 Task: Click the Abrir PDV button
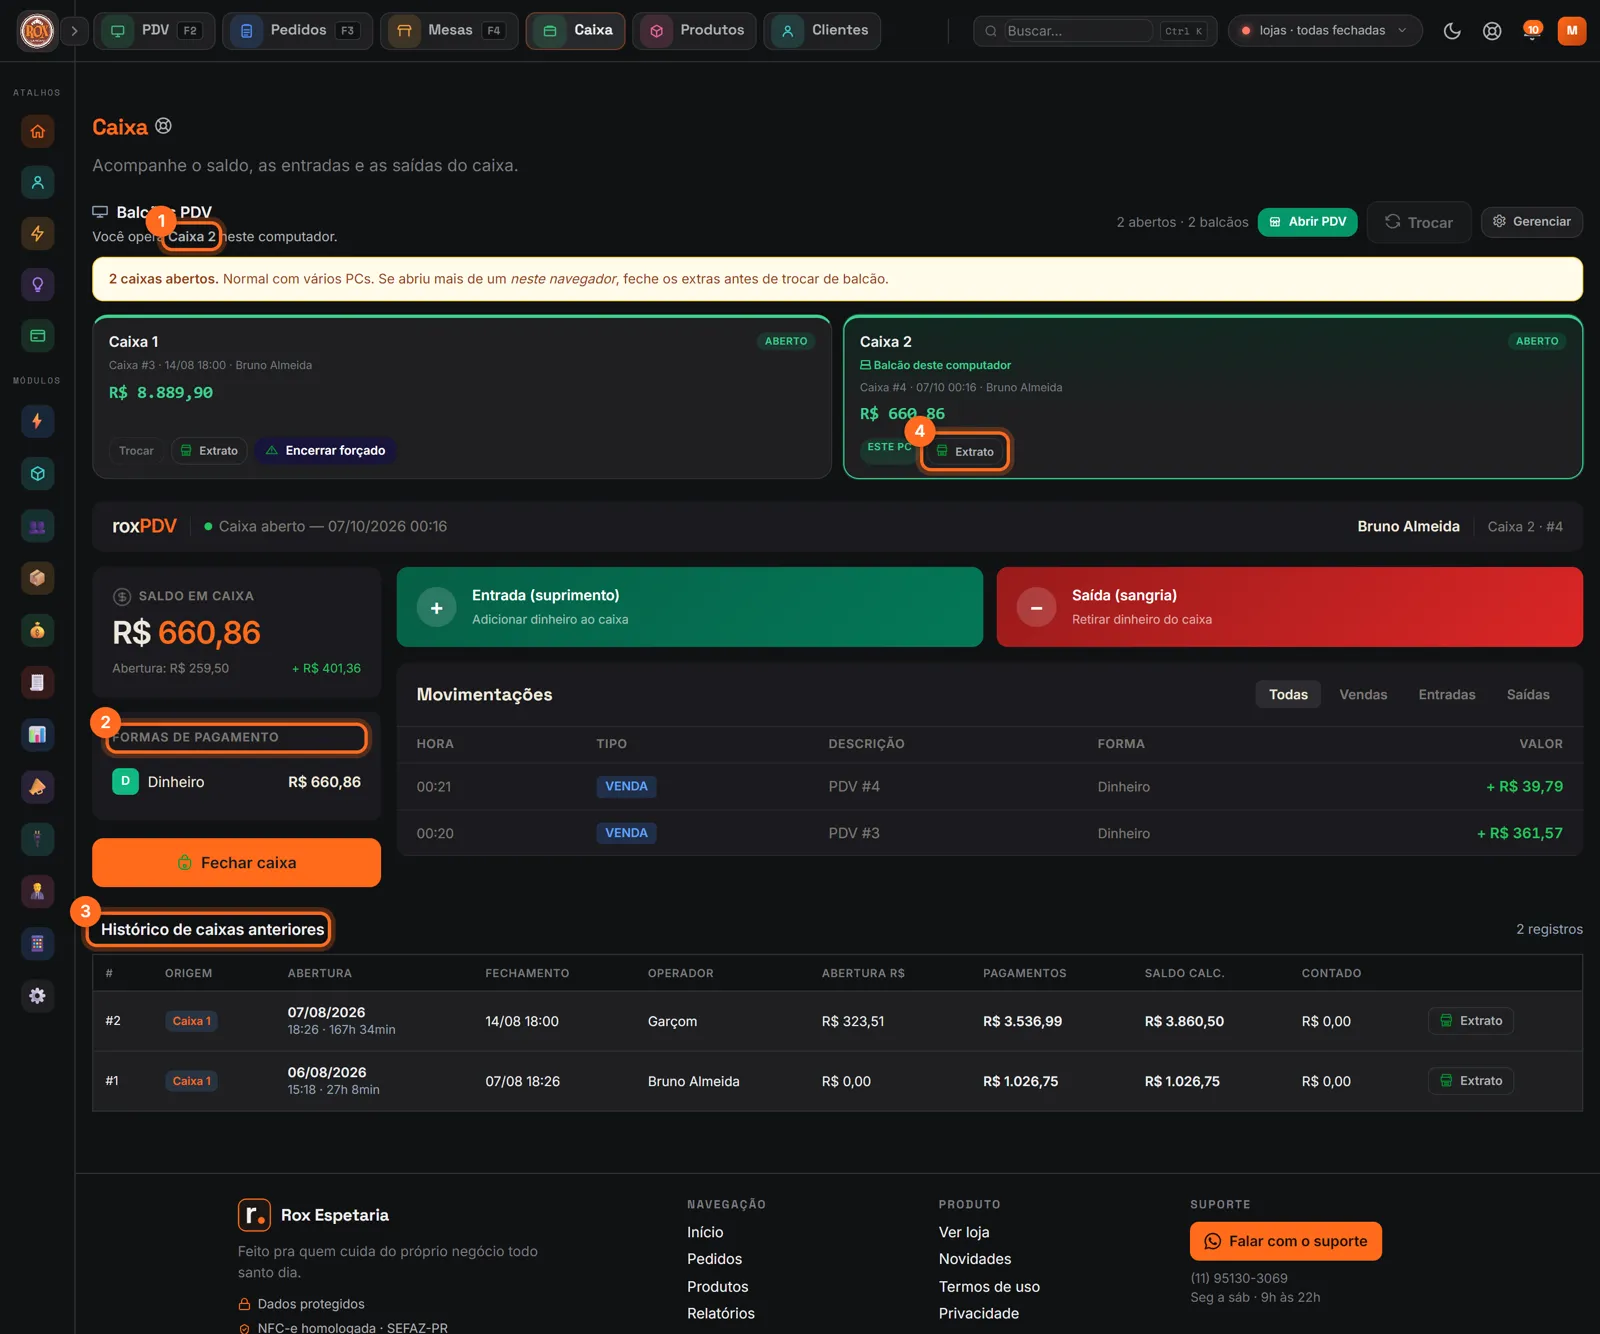click(1307, 222)
